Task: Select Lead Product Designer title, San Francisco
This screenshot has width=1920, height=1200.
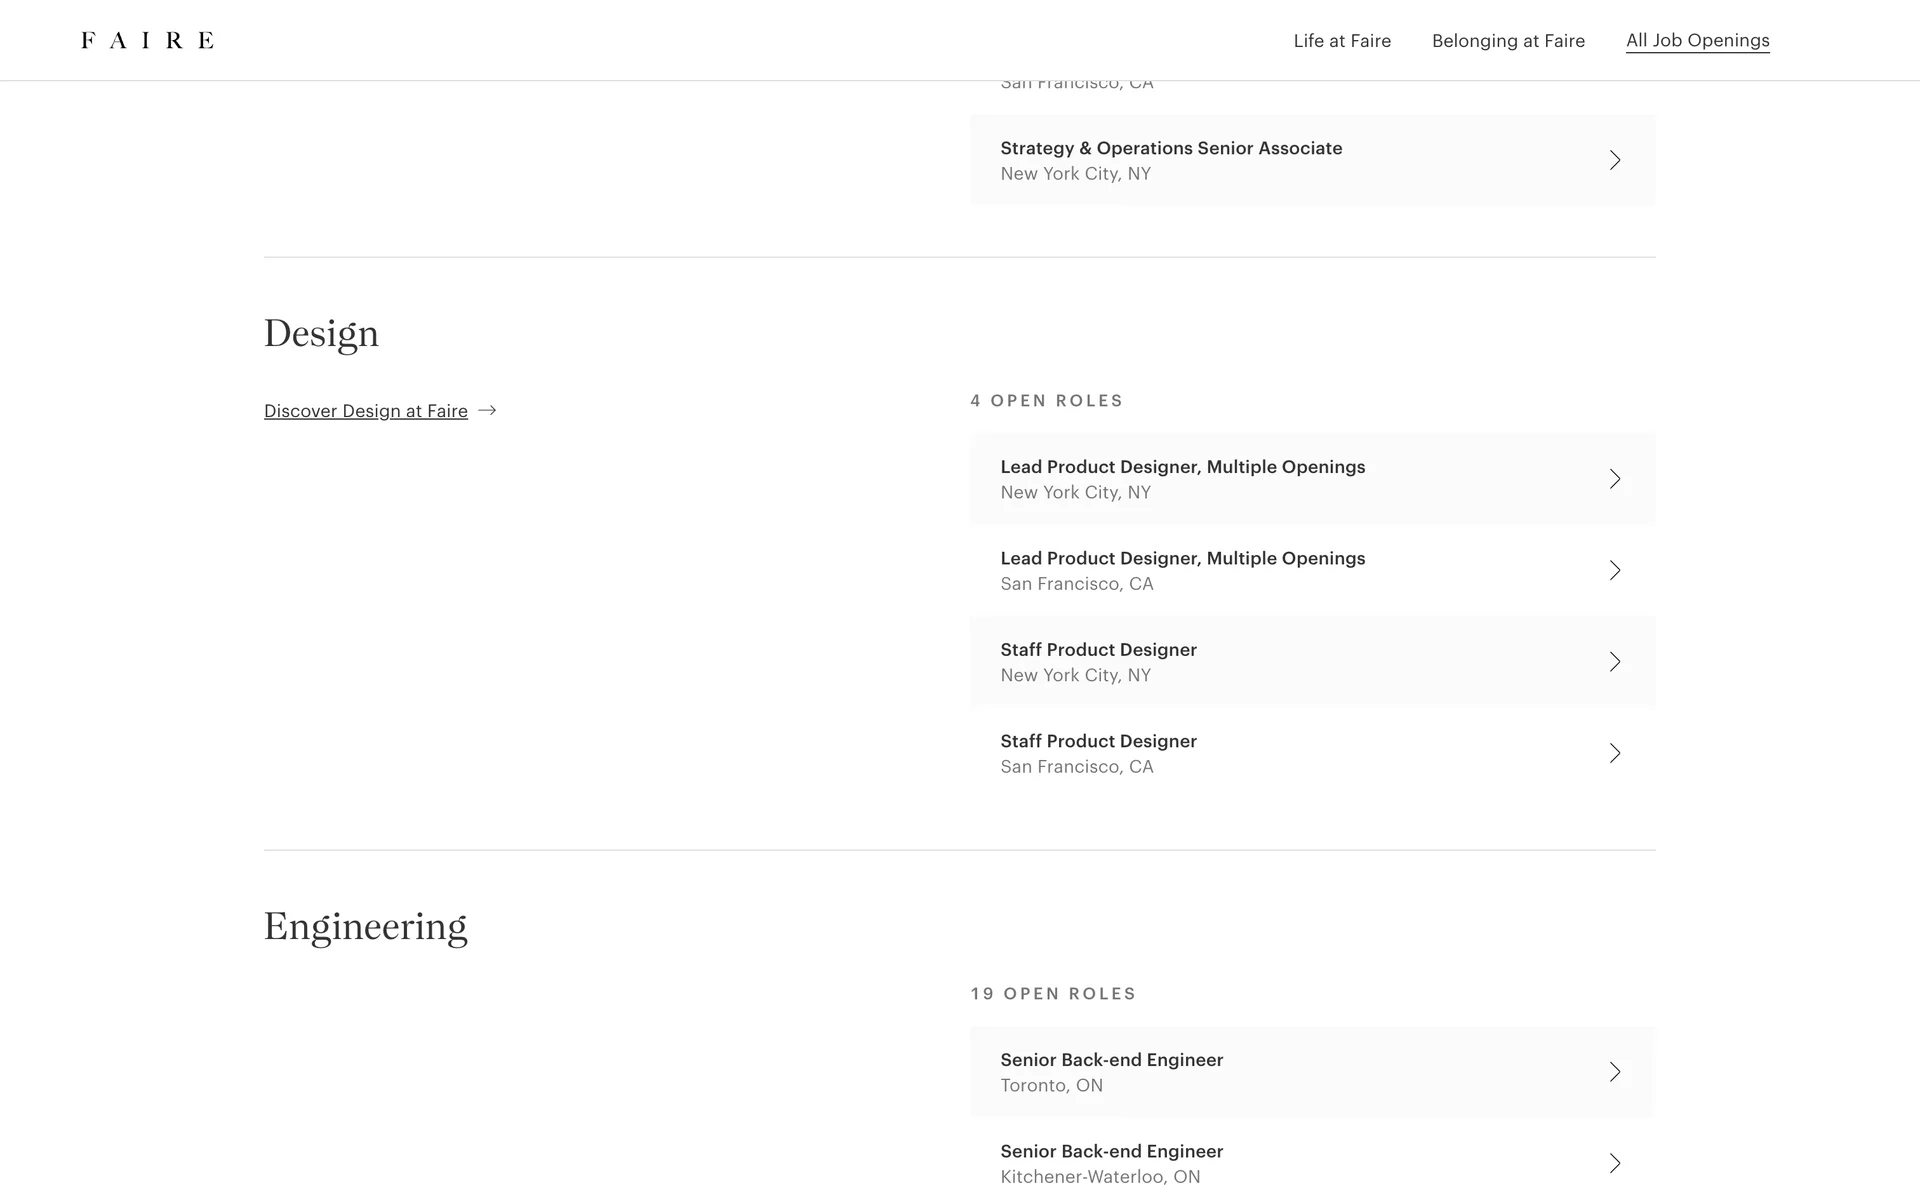Action: click(x=1182, y=558)
